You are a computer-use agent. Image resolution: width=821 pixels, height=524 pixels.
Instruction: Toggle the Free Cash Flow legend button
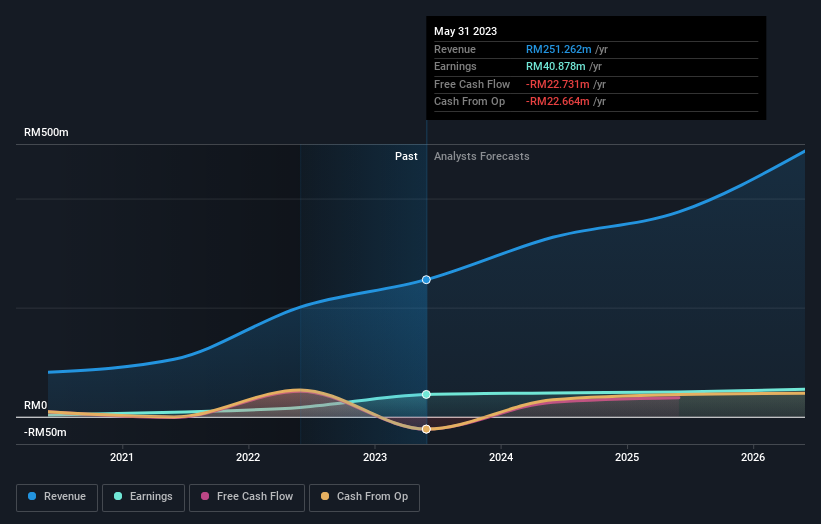(x=247, y=497)
